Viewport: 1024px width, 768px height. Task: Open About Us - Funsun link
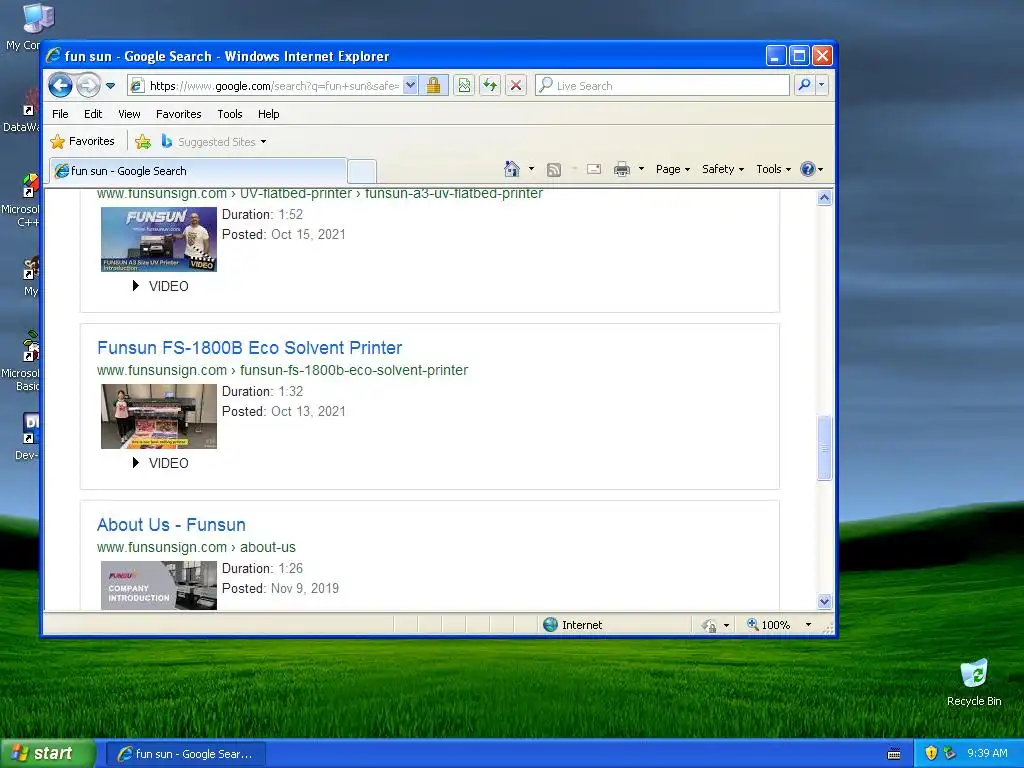(171, 524)
